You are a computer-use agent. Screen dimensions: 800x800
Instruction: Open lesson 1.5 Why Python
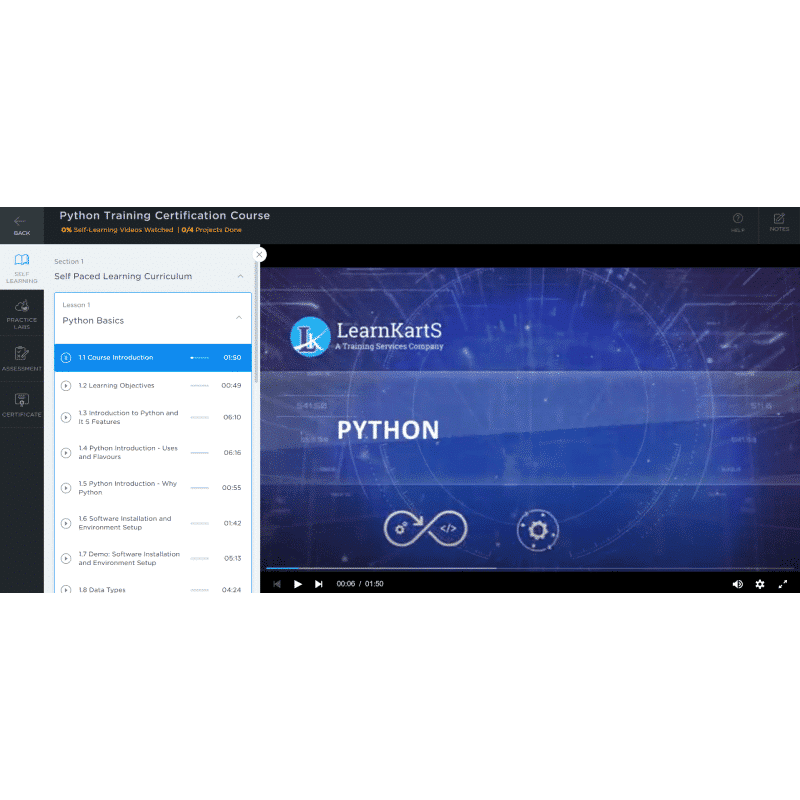coord(153,488)
